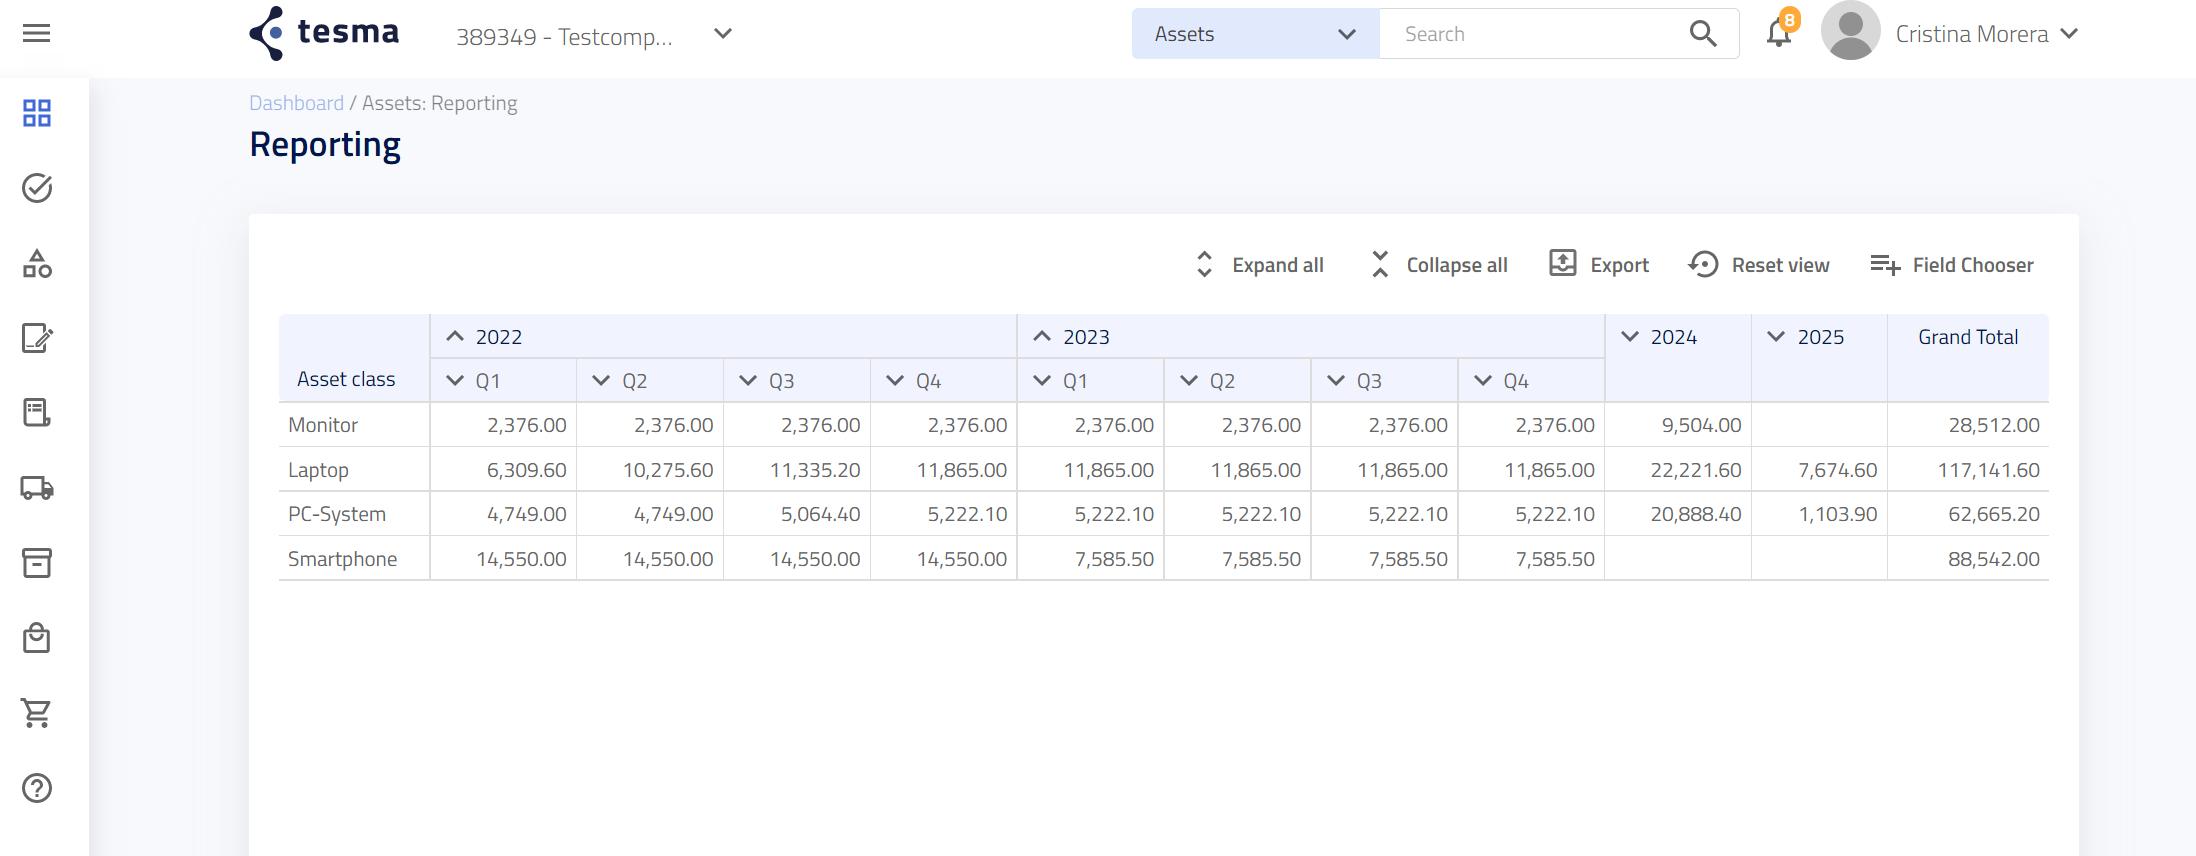Click the help question mark icon
The height and width of the screenshot is (856, 2196).
click(37, 788)
